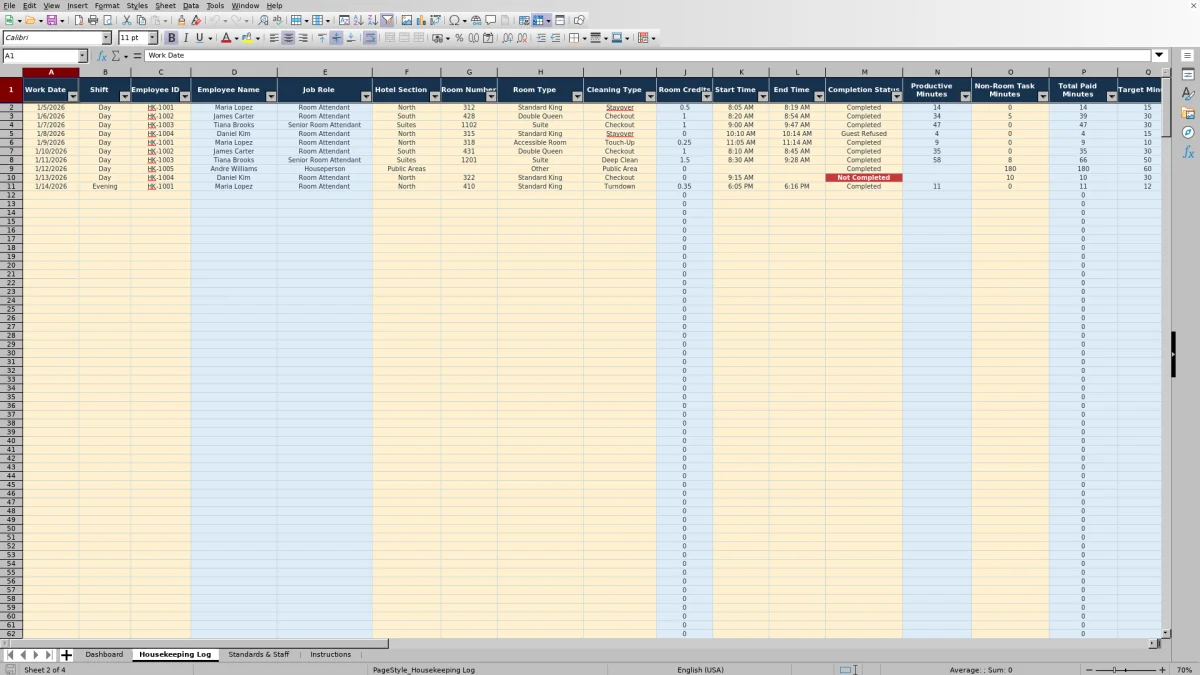Toggle Underline formatting button

(199, 38)
